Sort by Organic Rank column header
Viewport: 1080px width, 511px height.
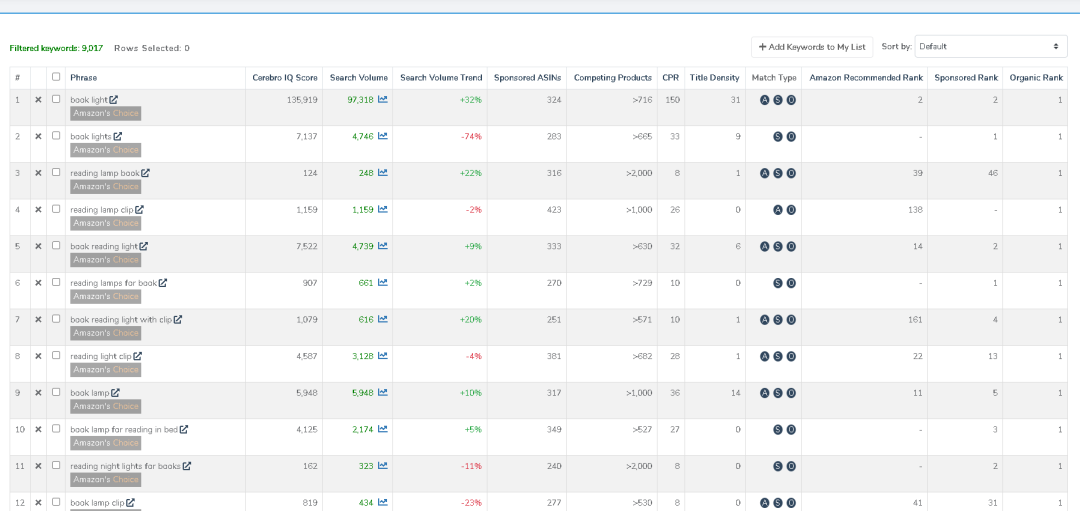point(1036,78)
